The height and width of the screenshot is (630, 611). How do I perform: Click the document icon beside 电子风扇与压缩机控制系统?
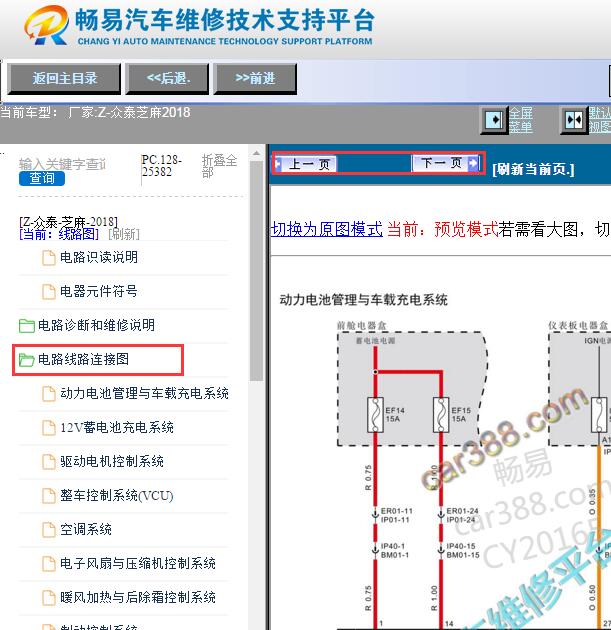(x=49, y=564)
